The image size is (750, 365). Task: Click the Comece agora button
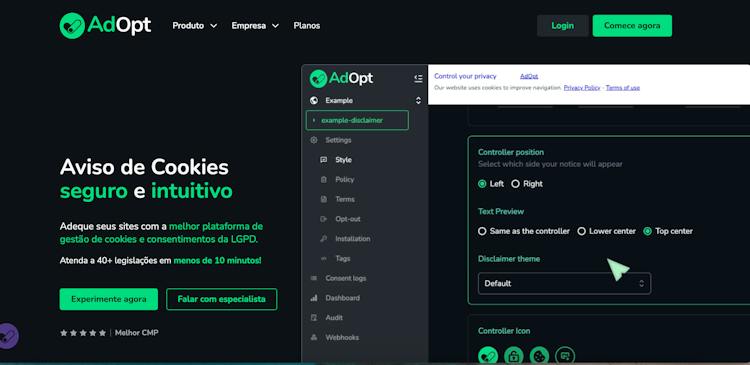pyautogui.click(x=632, y=26)
